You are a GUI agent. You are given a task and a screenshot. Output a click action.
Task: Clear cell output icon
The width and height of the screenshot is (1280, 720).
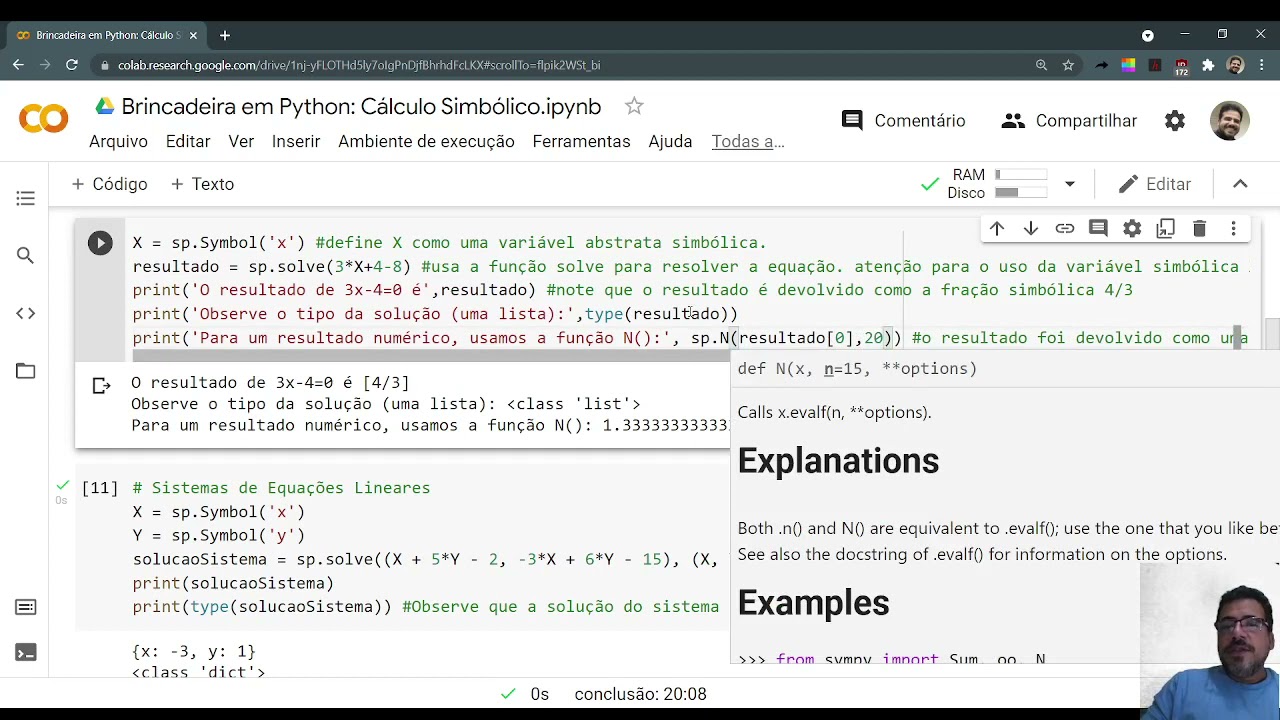pos(101,385)
